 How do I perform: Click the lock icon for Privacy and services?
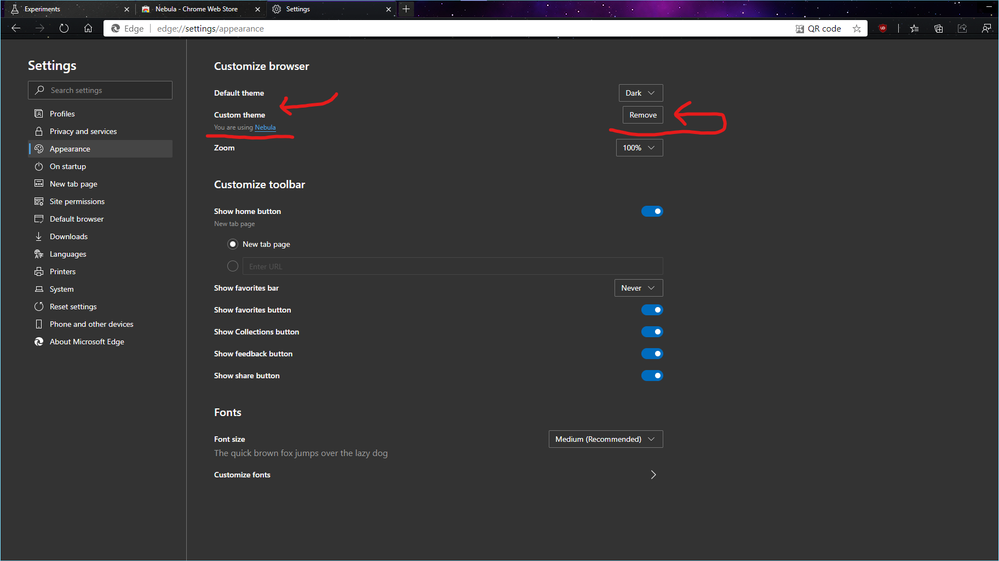pos(39,131)
